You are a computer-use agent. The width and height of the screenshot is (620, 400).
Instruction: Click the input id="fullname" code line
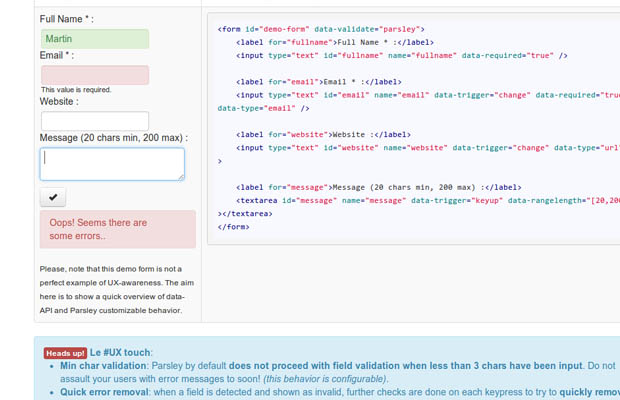(401, 56)
